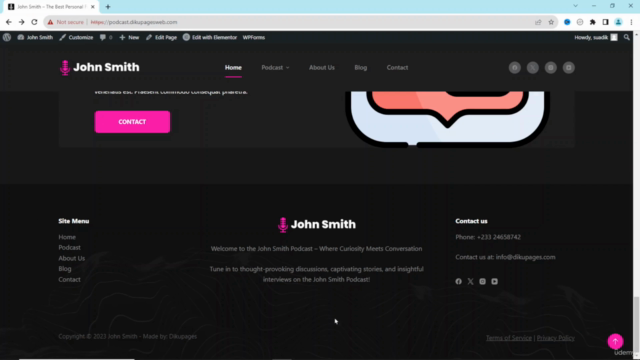Image resolution: width=640 pixels, height=360 pixels.
Task: Click the Site Menu footer heading
Action: pyautogui.click(x=73, y=221)
